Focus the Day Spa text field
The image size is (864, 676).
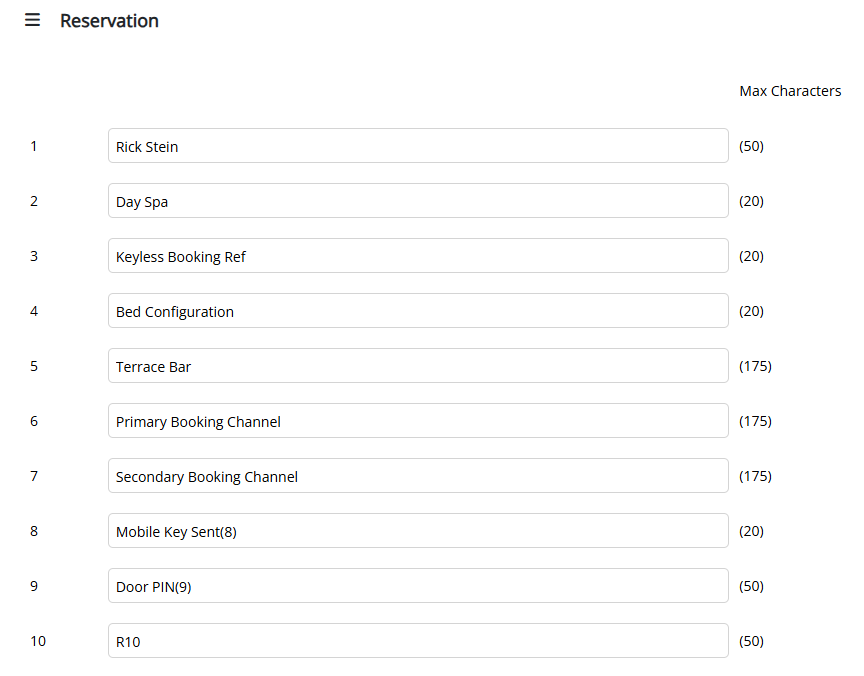click(418, 201)
